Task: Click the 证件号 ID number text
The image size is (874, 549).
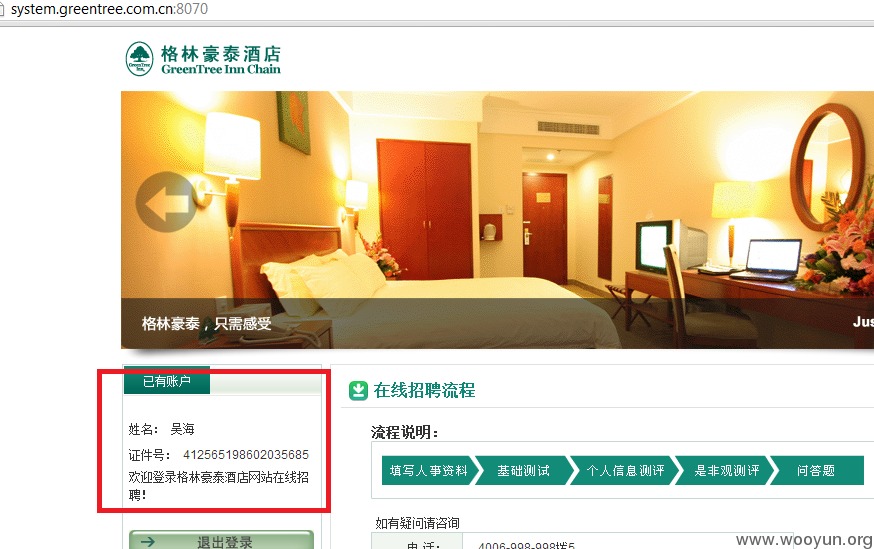Action: 218,455
